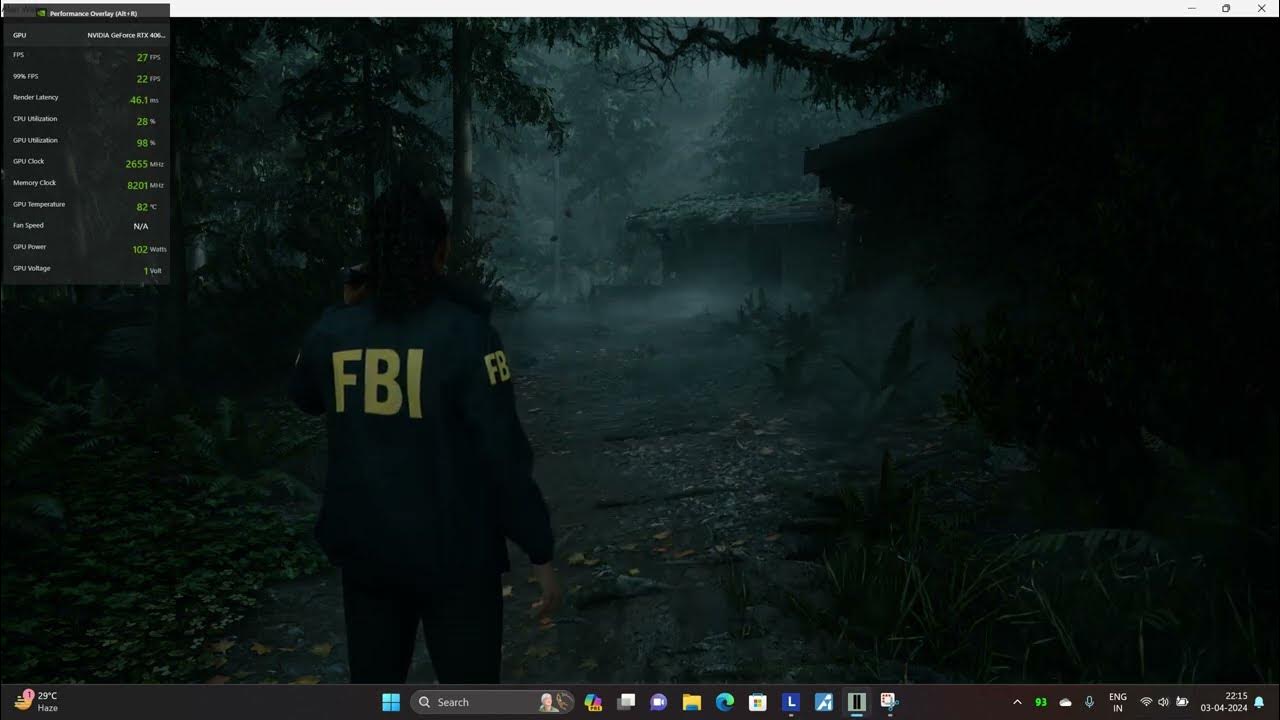Minimize the game window
This screenshot has width=1280, height=720.
(x=1191, y=8)
